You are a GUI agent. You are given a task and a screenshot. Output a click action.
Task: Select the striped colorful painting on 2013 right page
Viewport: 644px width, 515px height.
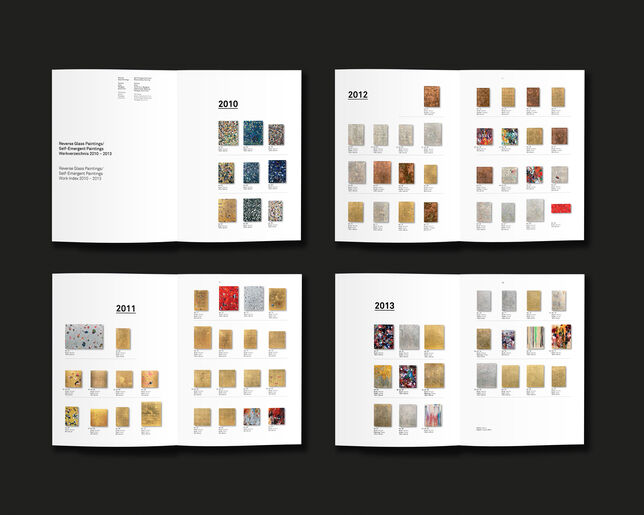click(534, 337)
